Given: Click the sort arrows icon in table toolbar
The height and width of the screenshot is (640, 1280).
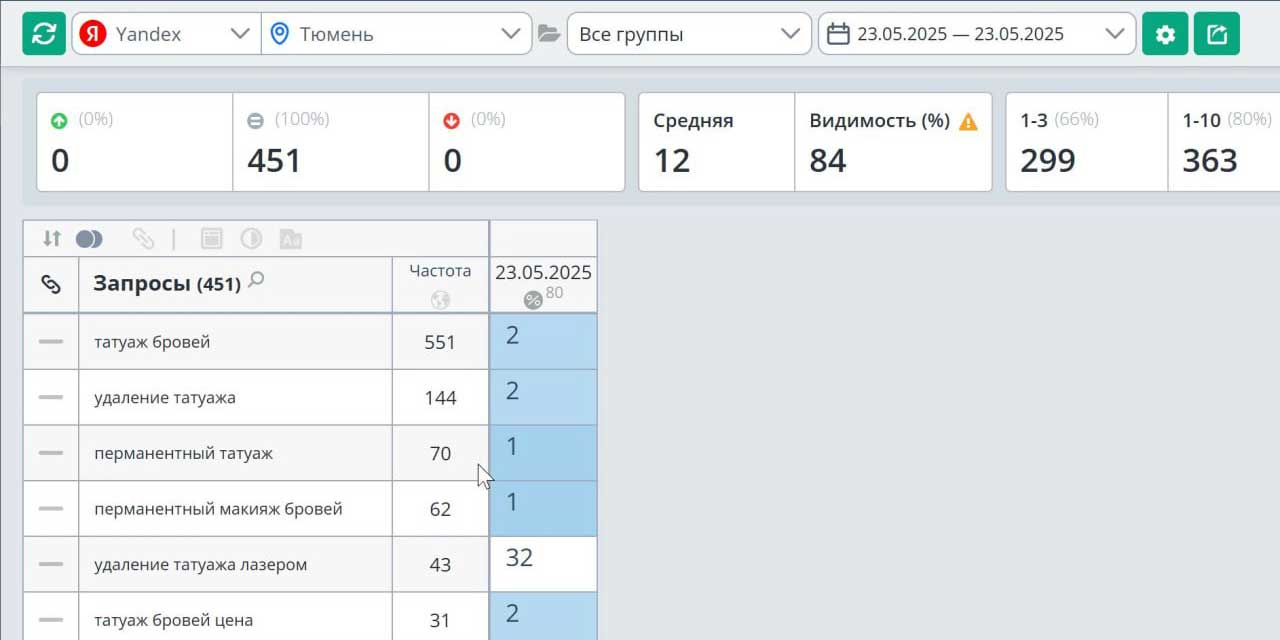Looking at the screenshot, I should coord(52,239).
